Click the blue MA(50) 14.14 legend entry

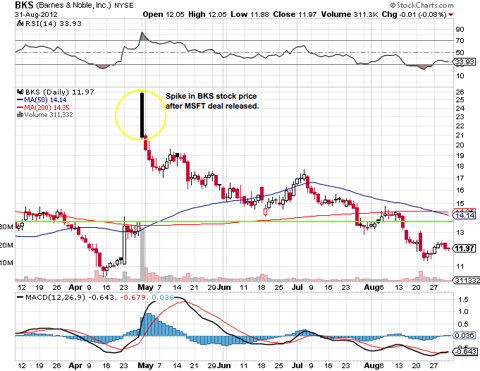coord(41,100)
